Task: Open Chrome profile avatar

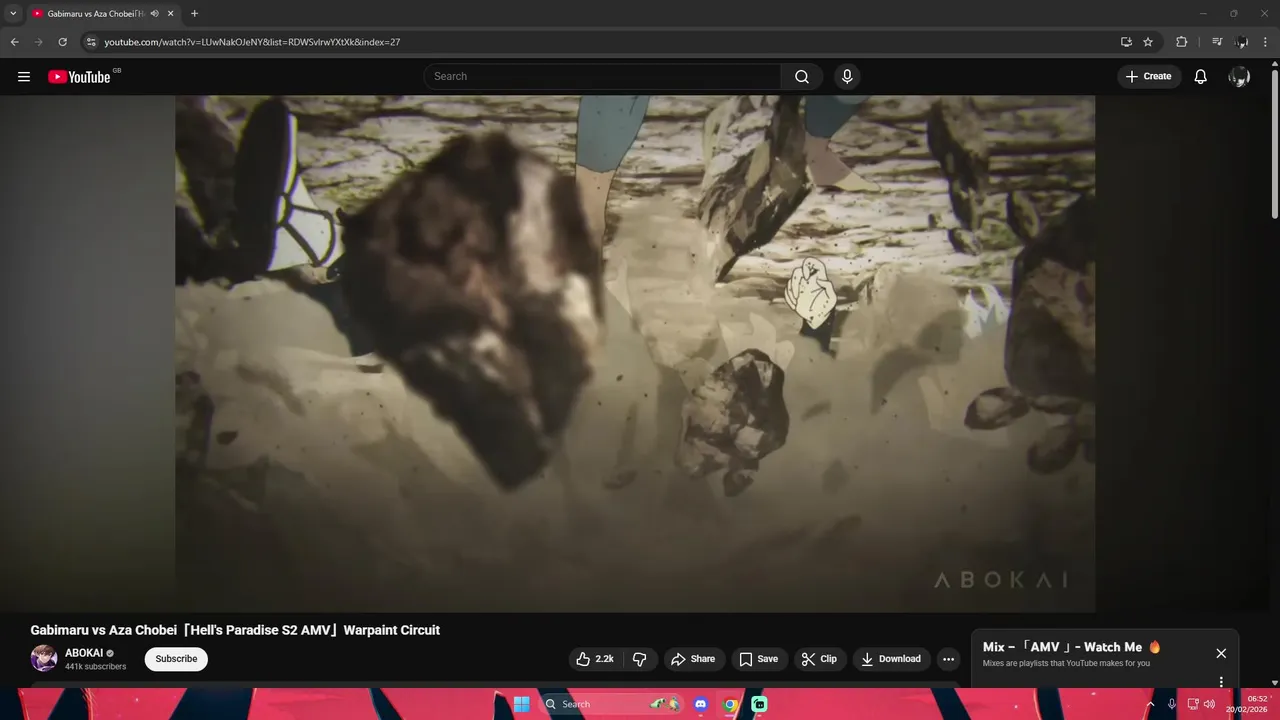Action: [1242, 42]
